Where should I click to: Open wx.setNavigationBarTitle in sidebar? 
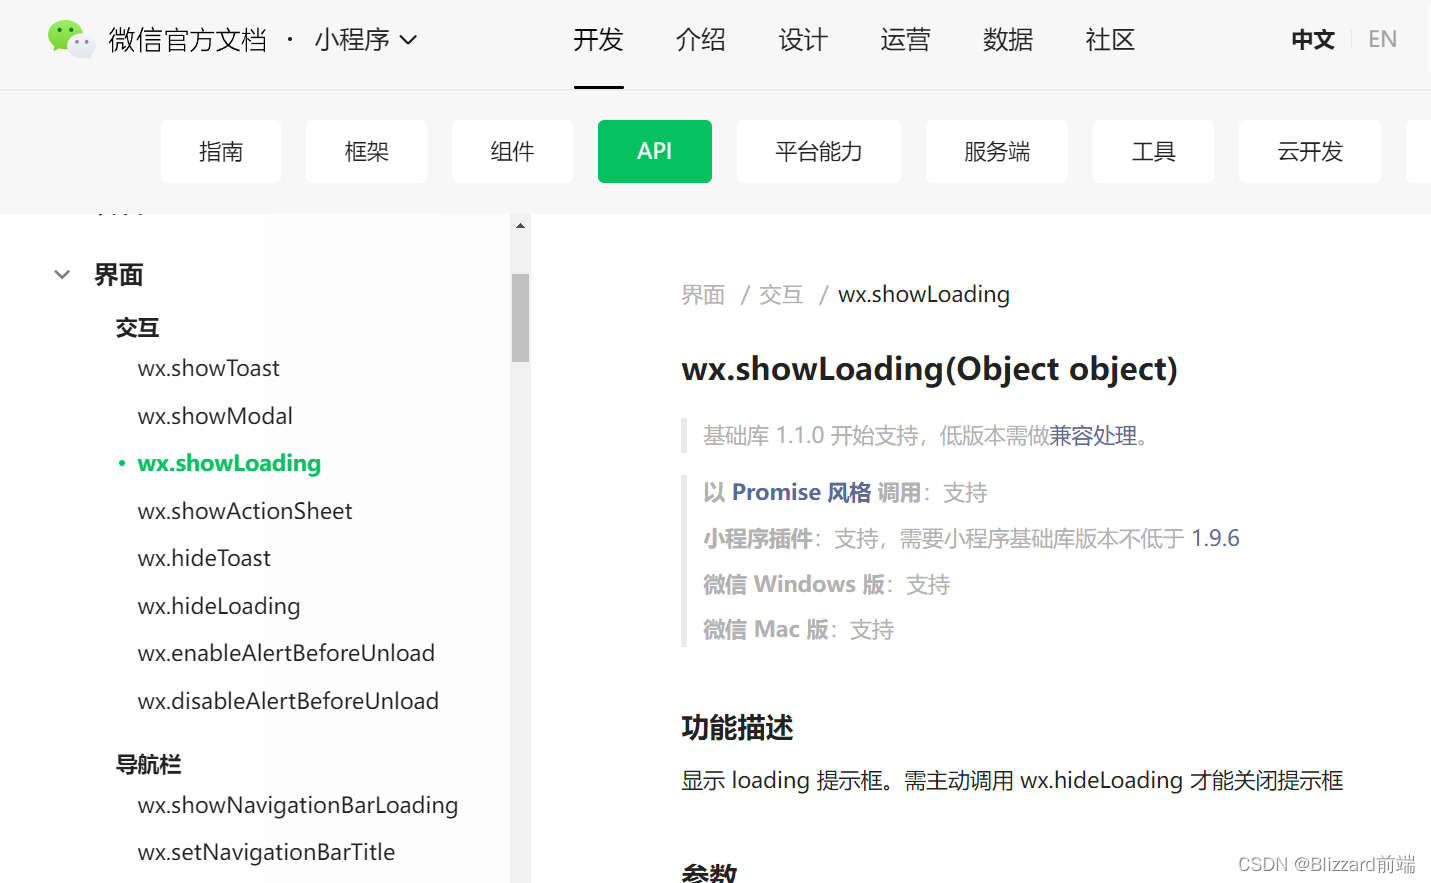pos(266,852)
